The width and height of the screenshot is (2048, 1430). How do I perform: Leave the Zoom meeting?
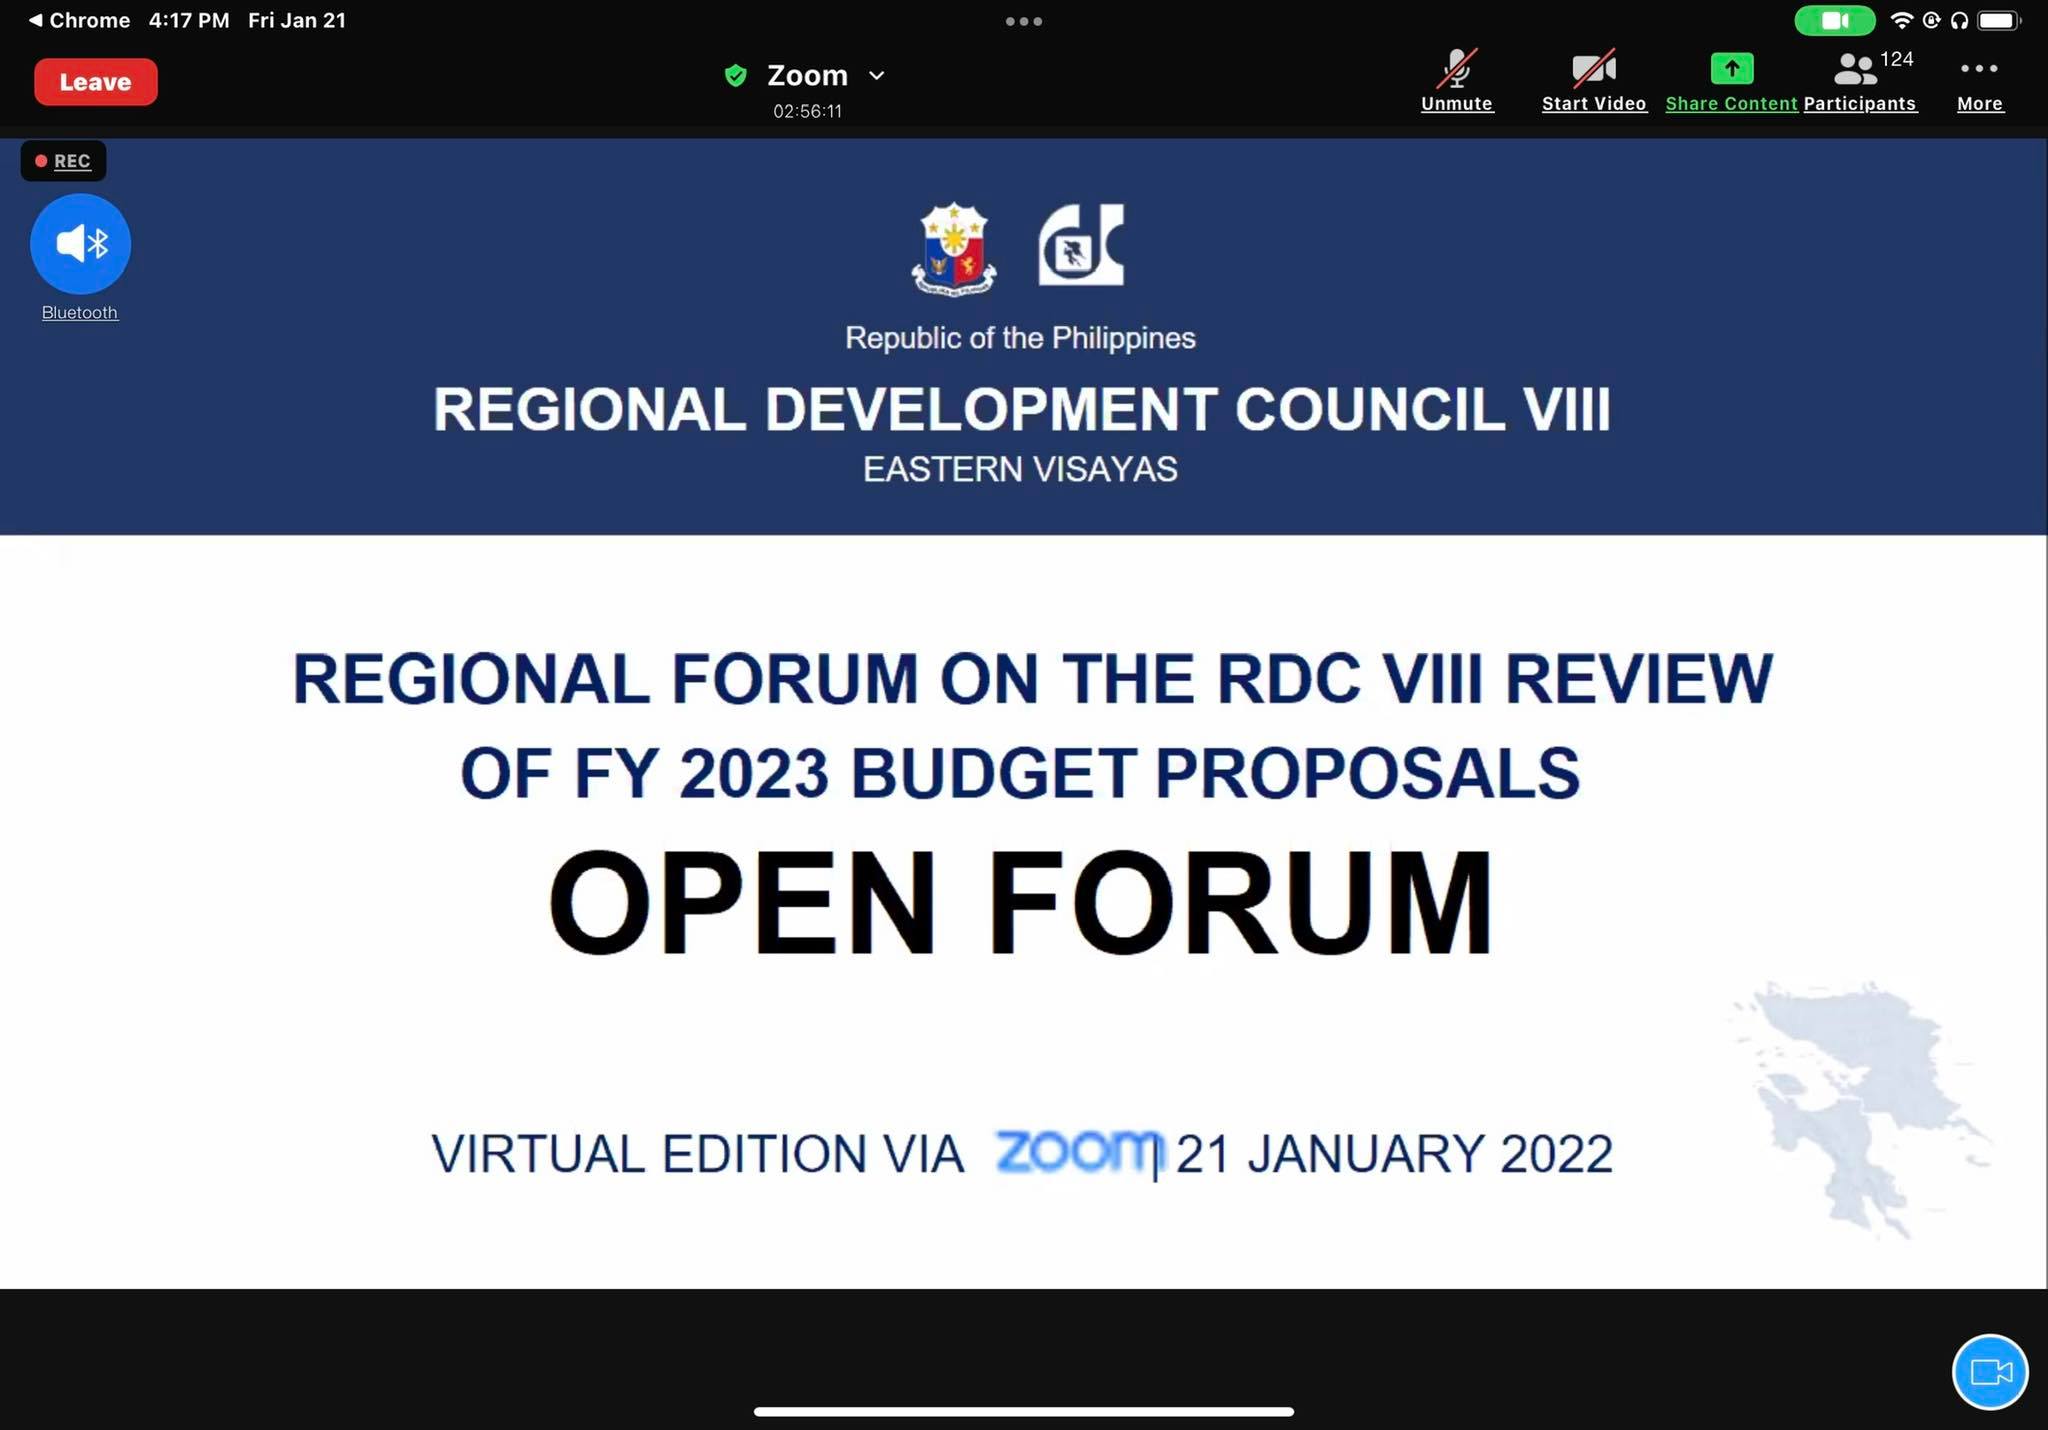(96, 82)
